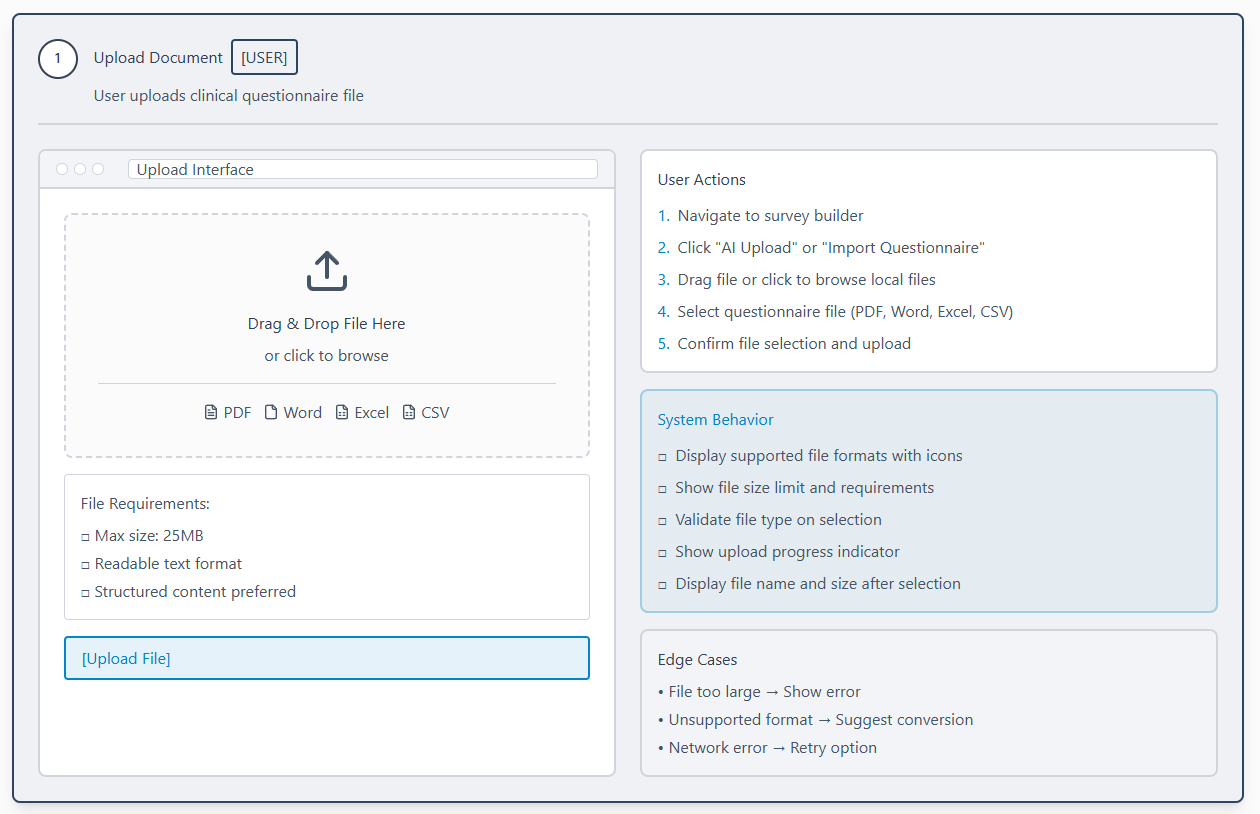The height and width of the screenshot is (814, 1260).
Task: Click the "Upload Document" step title
Action: click(159, 57)
